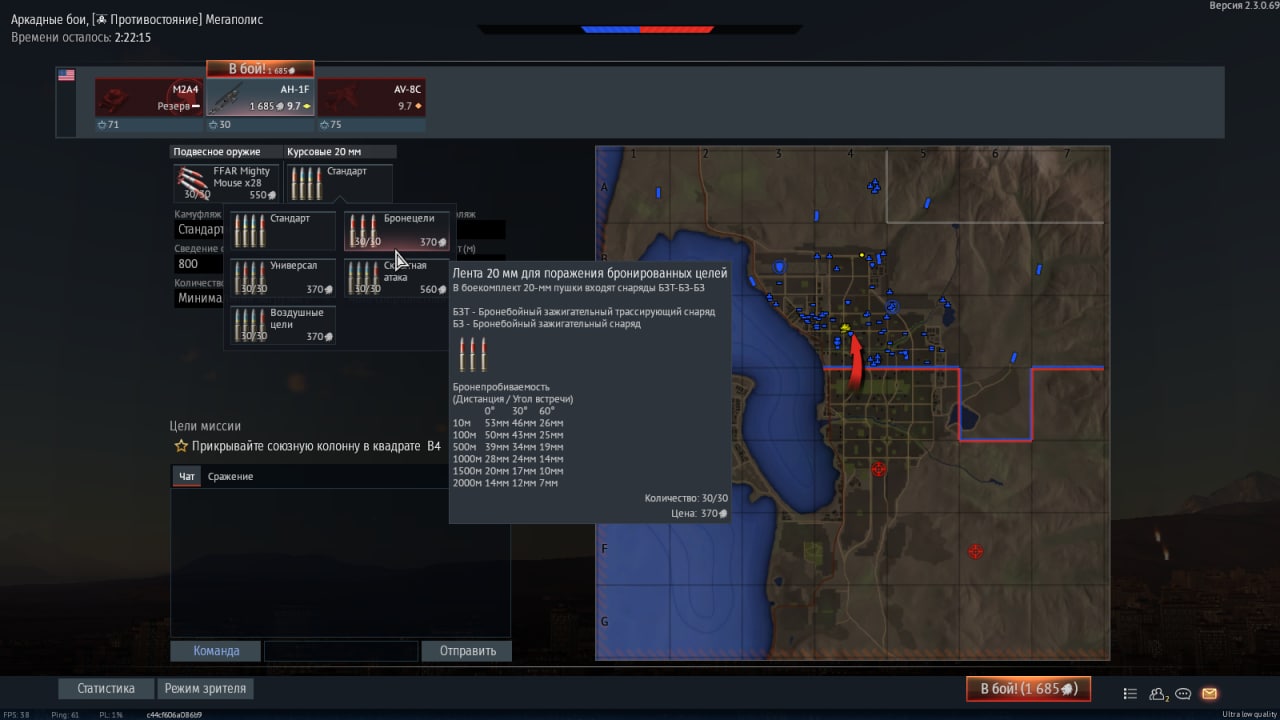
Task: Choose the Универсал ammo belt
Action: pos(283,277)
